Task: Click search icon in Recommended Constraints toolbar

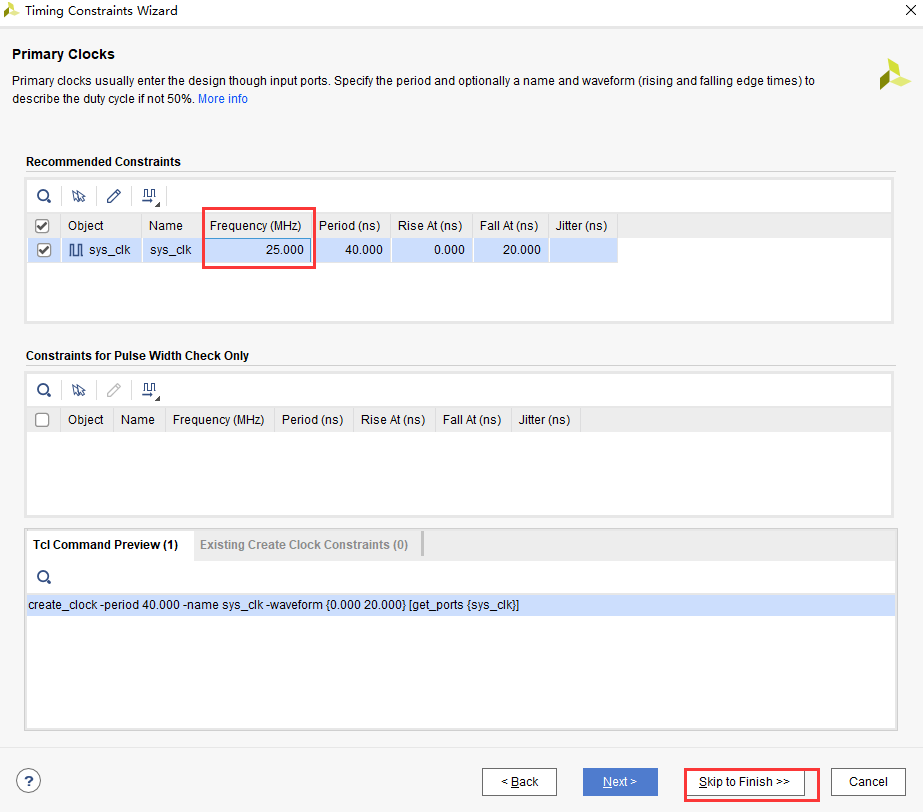Action: click(44, 196)
